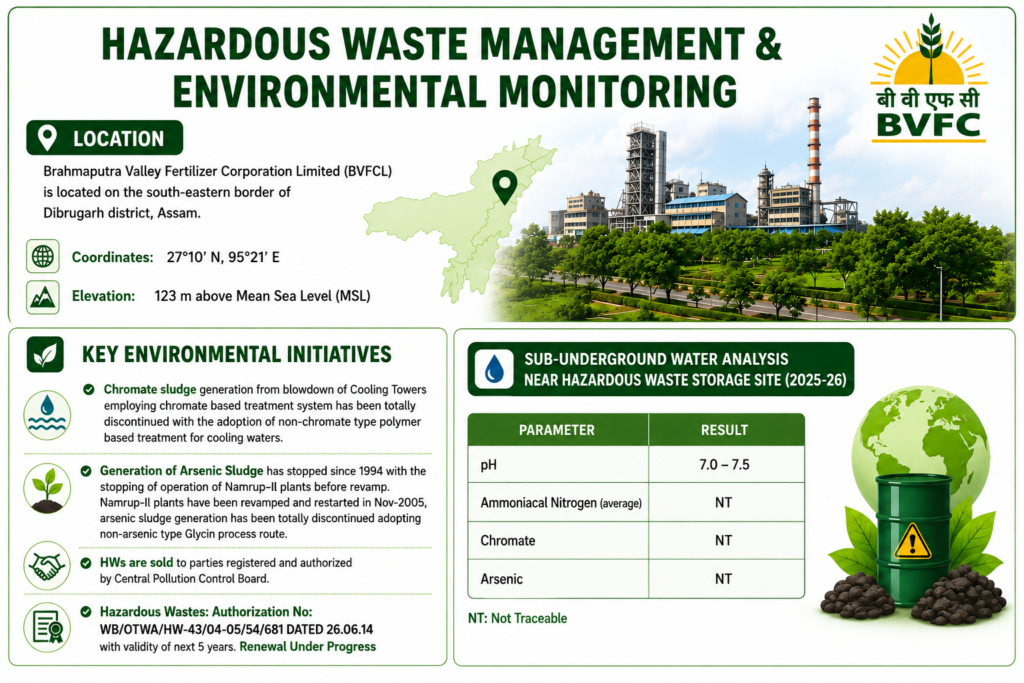Click the NT result for Chromate
This screenshot has height=683, width=1024.
(724, 541)
